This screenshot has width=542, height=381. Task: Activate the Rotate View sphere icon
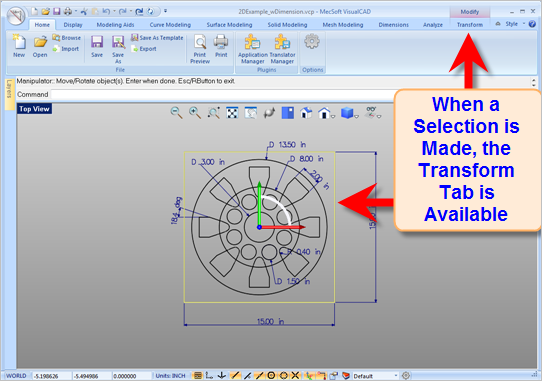pos(269,113)
